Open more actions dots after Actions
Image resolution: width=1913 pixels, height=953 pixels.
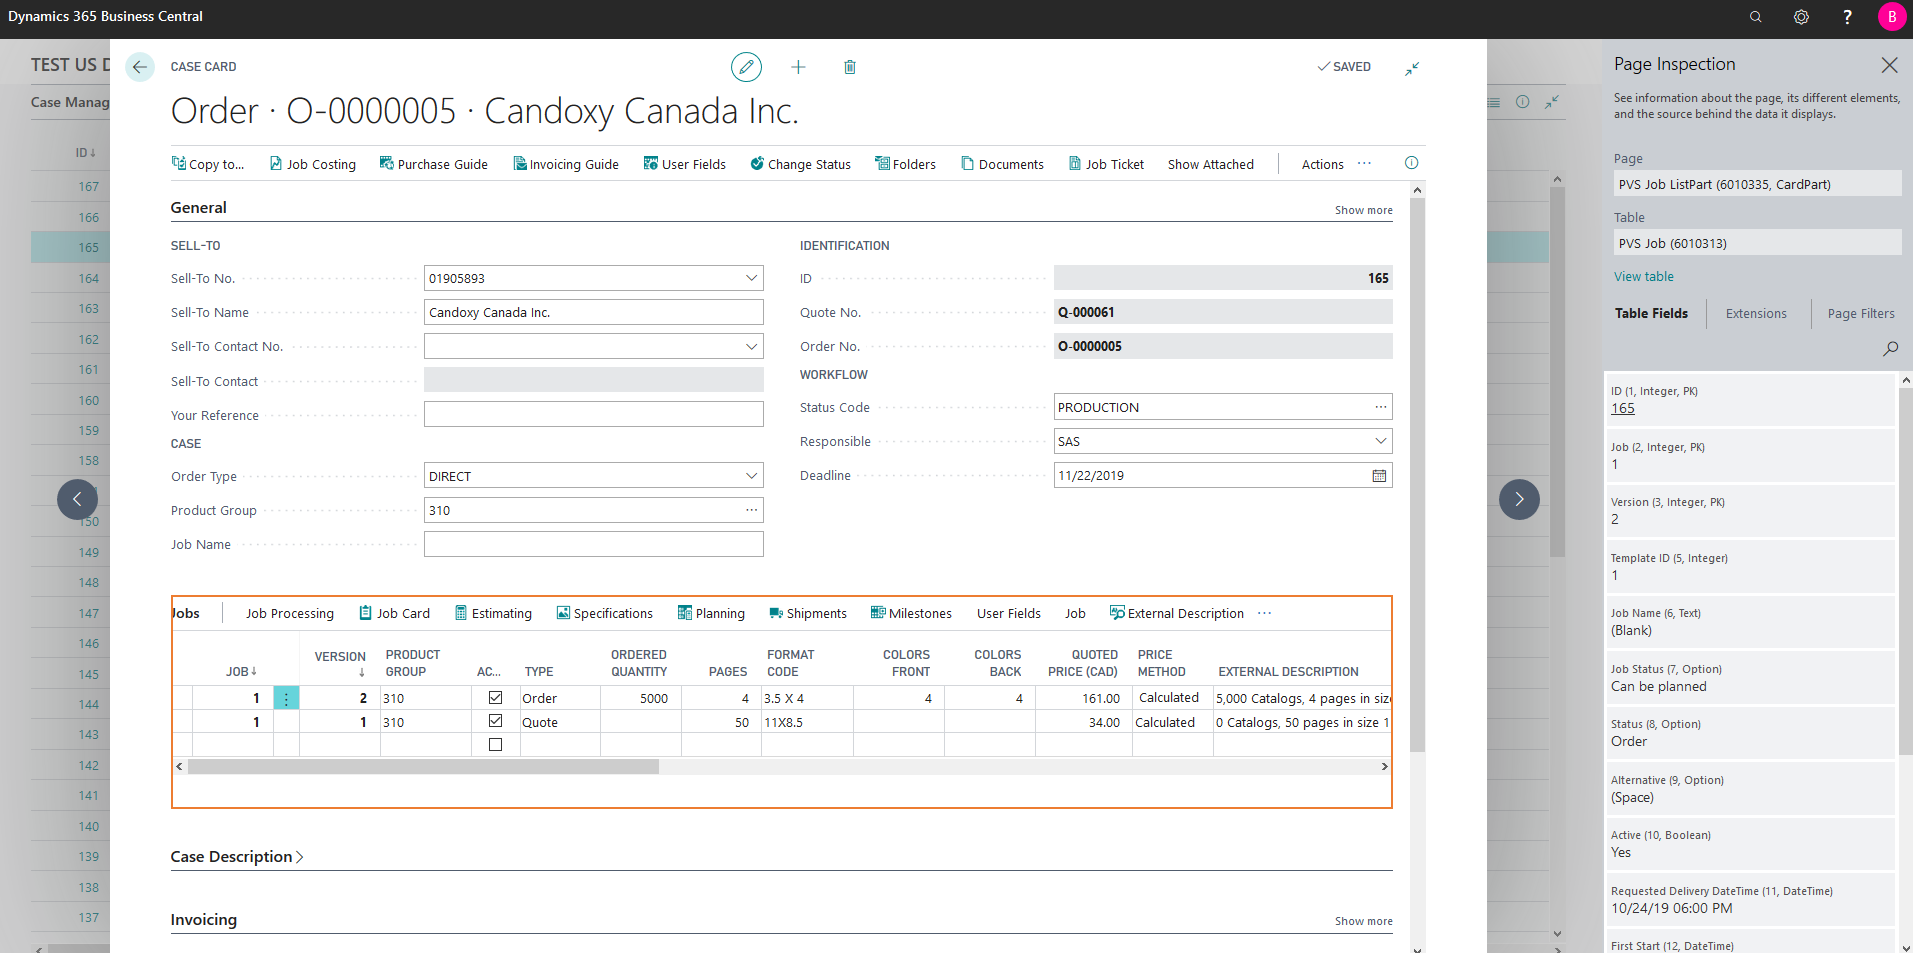pyautogui.click(x=1364, y=163)
